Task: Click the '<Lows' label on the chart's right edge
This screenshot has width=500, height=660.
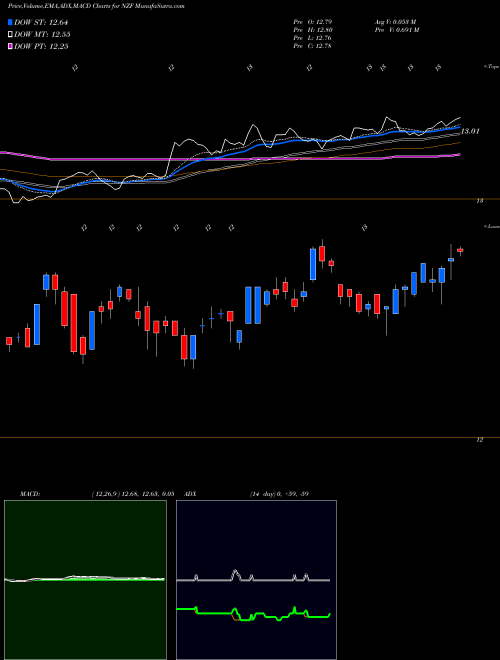Action: 491,226
